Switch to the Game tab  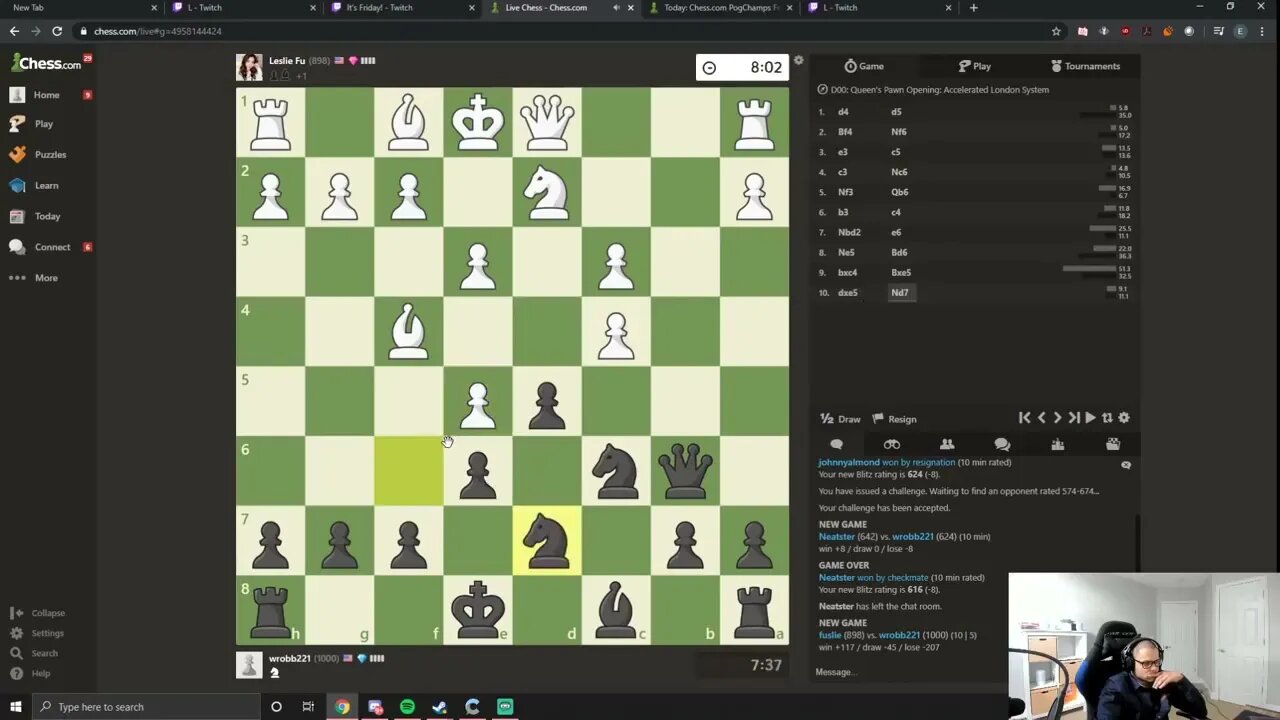pyautogui.click(x=864, y=66)
